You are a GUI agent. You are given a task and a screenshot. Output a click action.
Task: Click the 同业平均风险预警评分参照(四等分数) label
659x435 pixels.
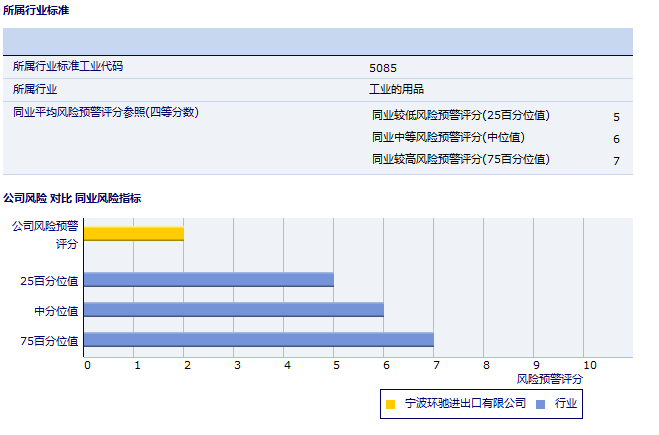[106, 112]
